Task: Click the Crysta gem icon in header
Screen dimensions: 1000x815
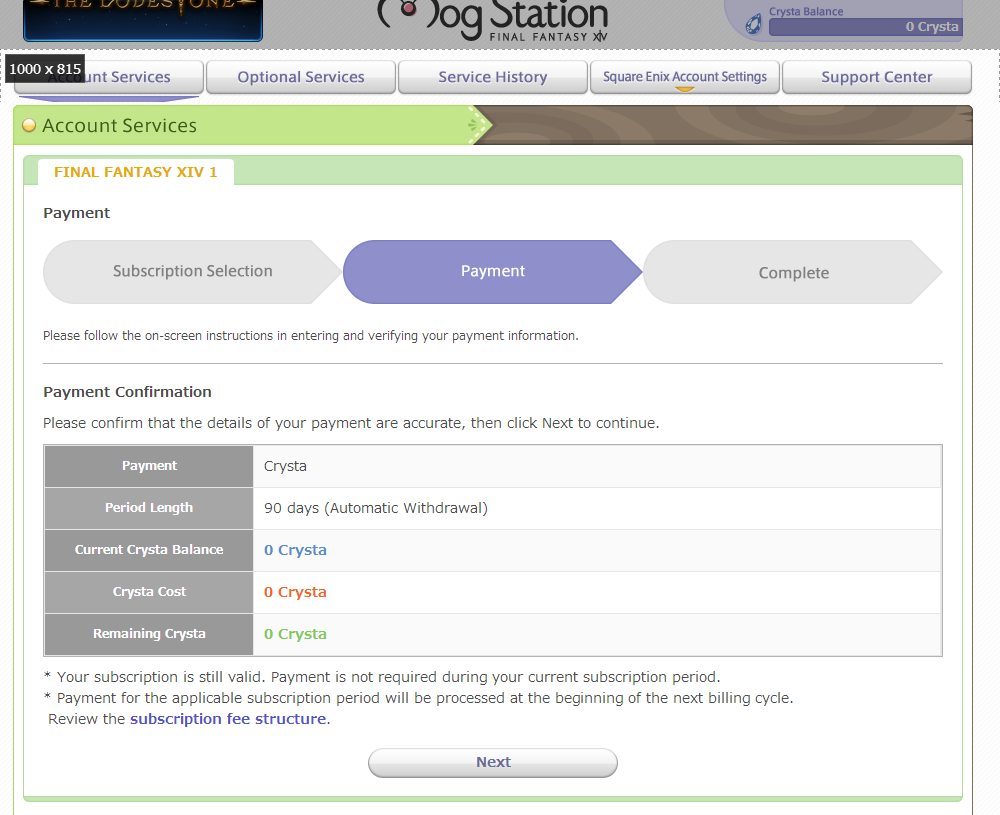Action: (x=753, y=25)
